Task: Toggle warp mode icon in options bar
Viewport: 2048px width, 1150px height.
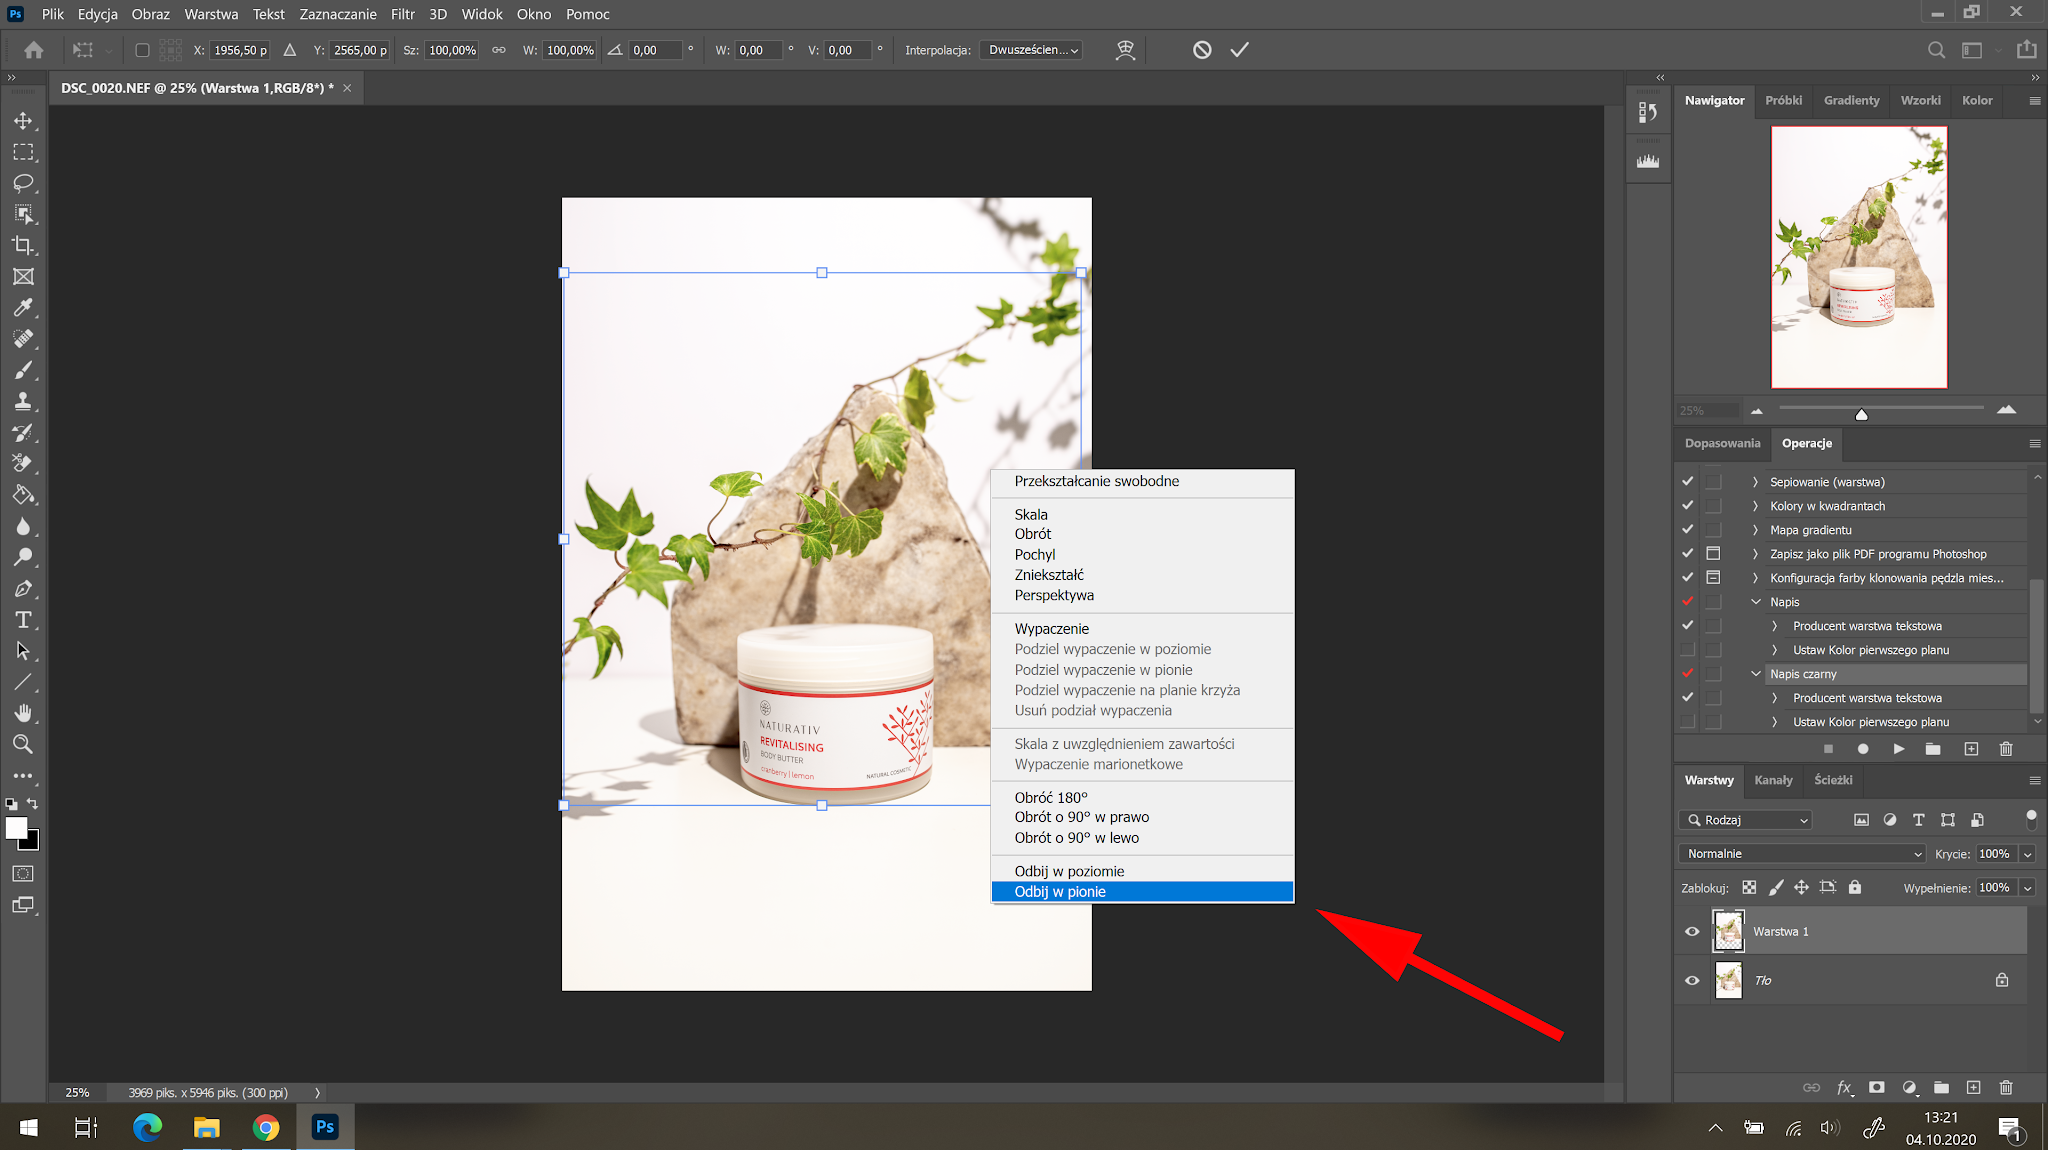Action: click(x=1125, y=50)
